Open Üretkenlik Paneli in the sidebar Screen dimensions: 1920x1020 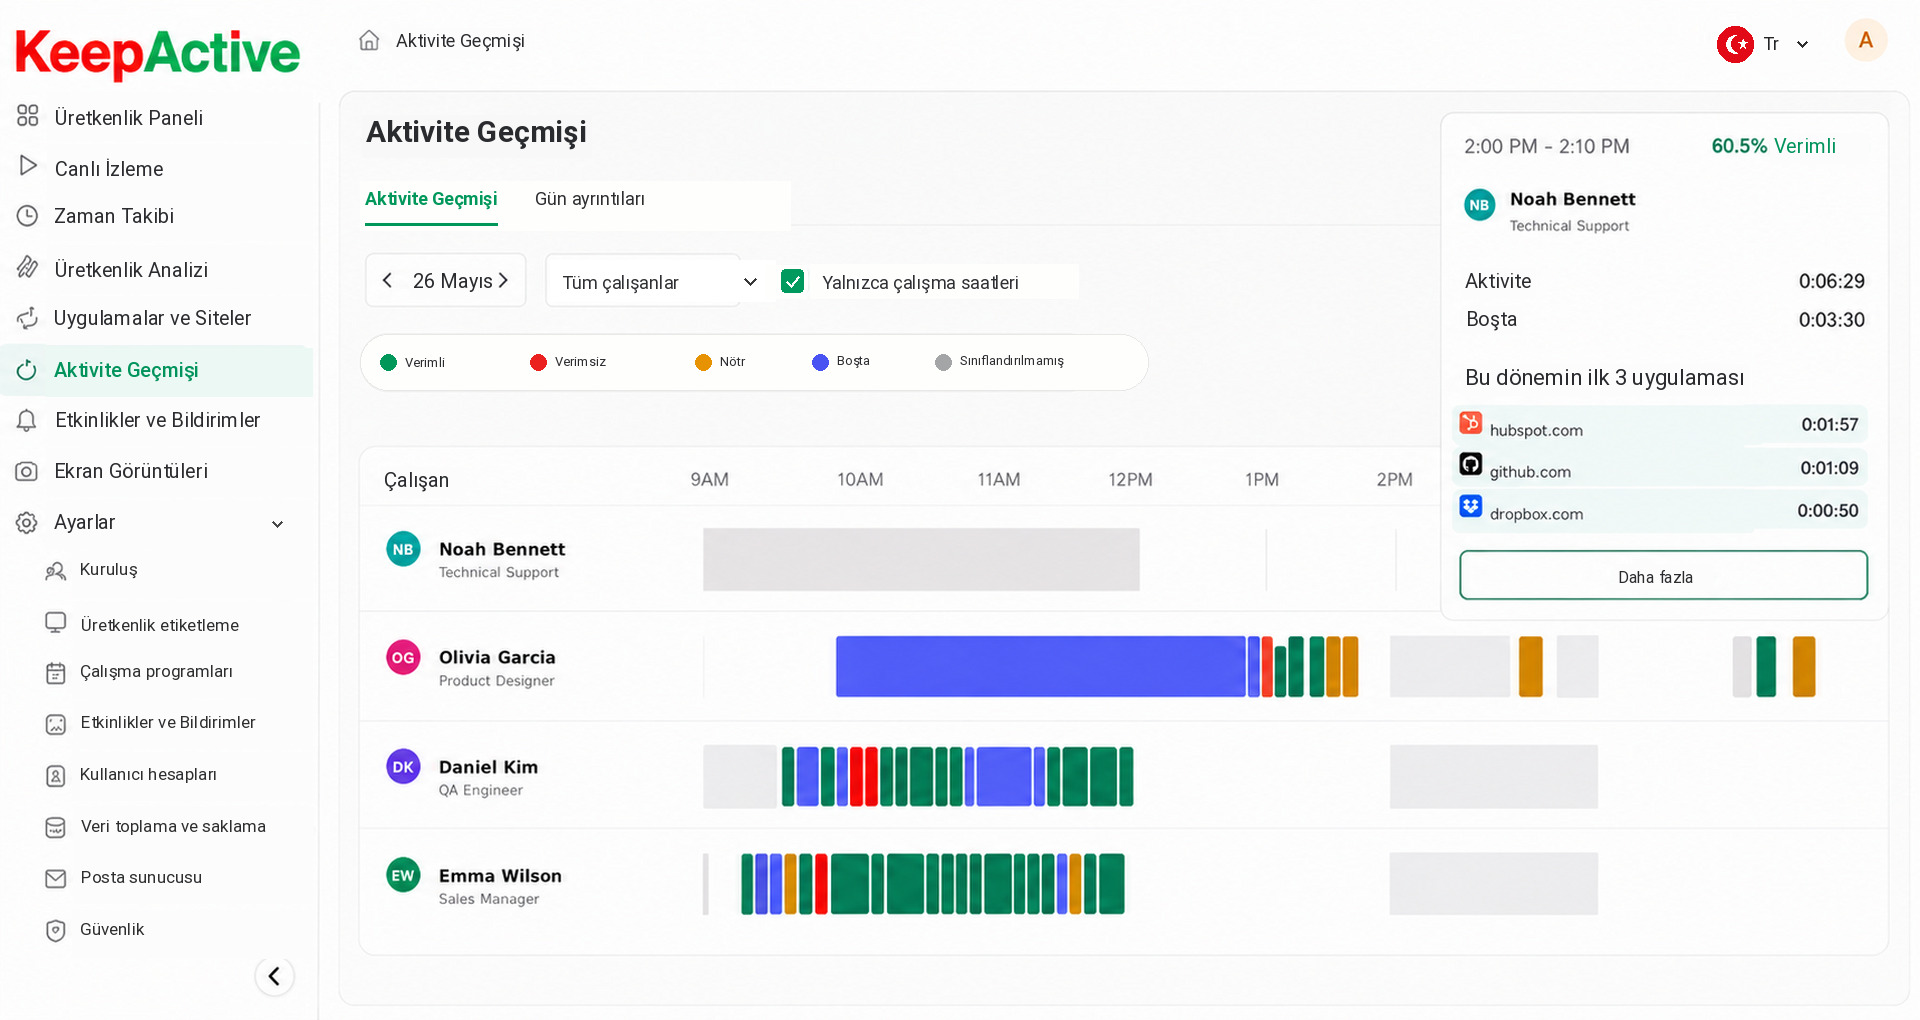[x=129, y=118]
